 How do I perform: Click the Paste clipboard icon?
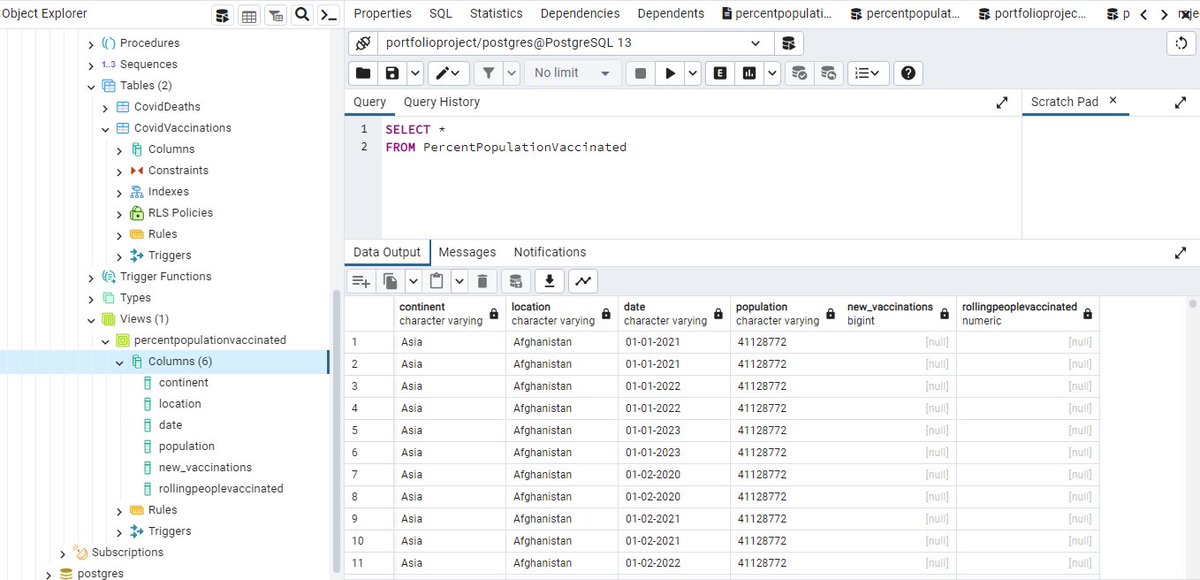[x=437, y=282]
